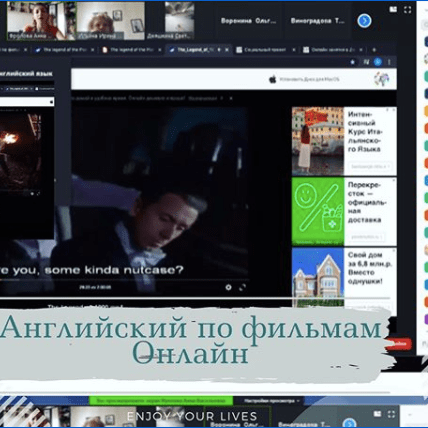Viewport: 428px width, 428px height.
Task: Click gallery view icon in bottom Zoom bar
Action: click(x=377, y=414)
